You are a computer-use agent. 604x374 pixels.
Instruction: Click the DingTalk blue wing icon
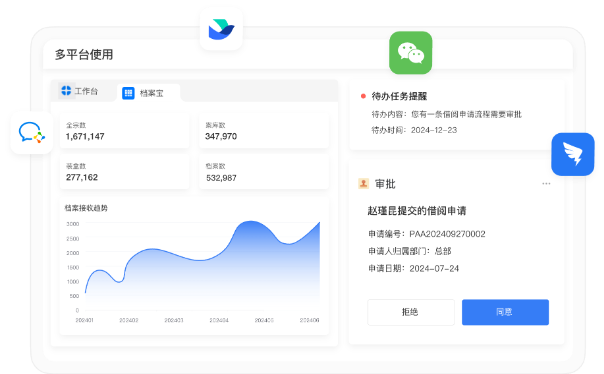573,154
